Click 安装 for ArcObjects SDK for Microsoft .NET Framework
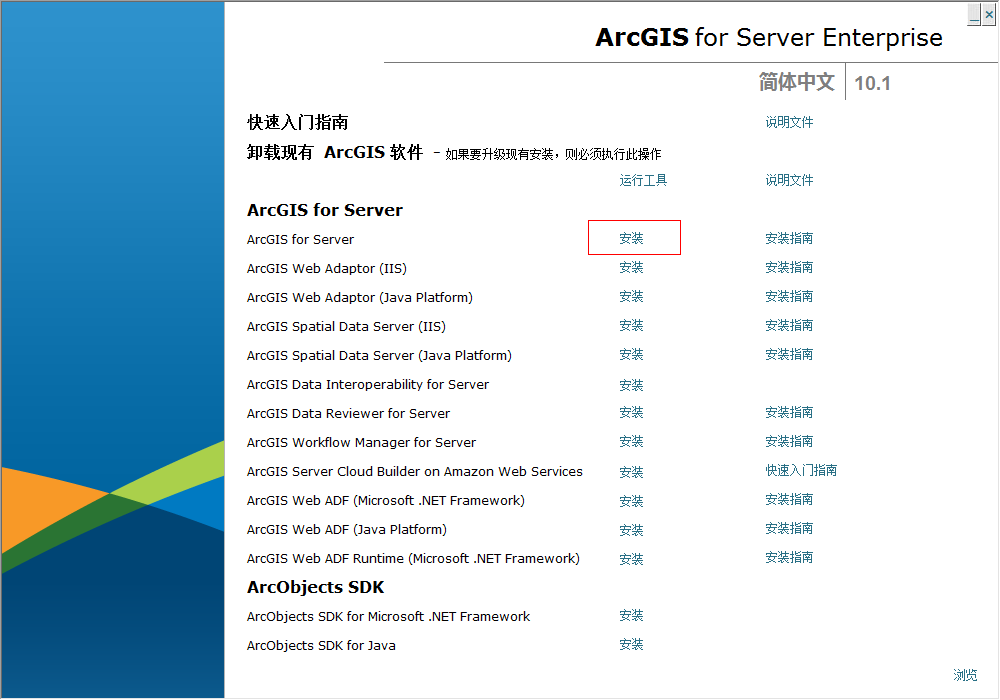The height and width of the screenshot is (700, 1000). [x=631, y=616]
